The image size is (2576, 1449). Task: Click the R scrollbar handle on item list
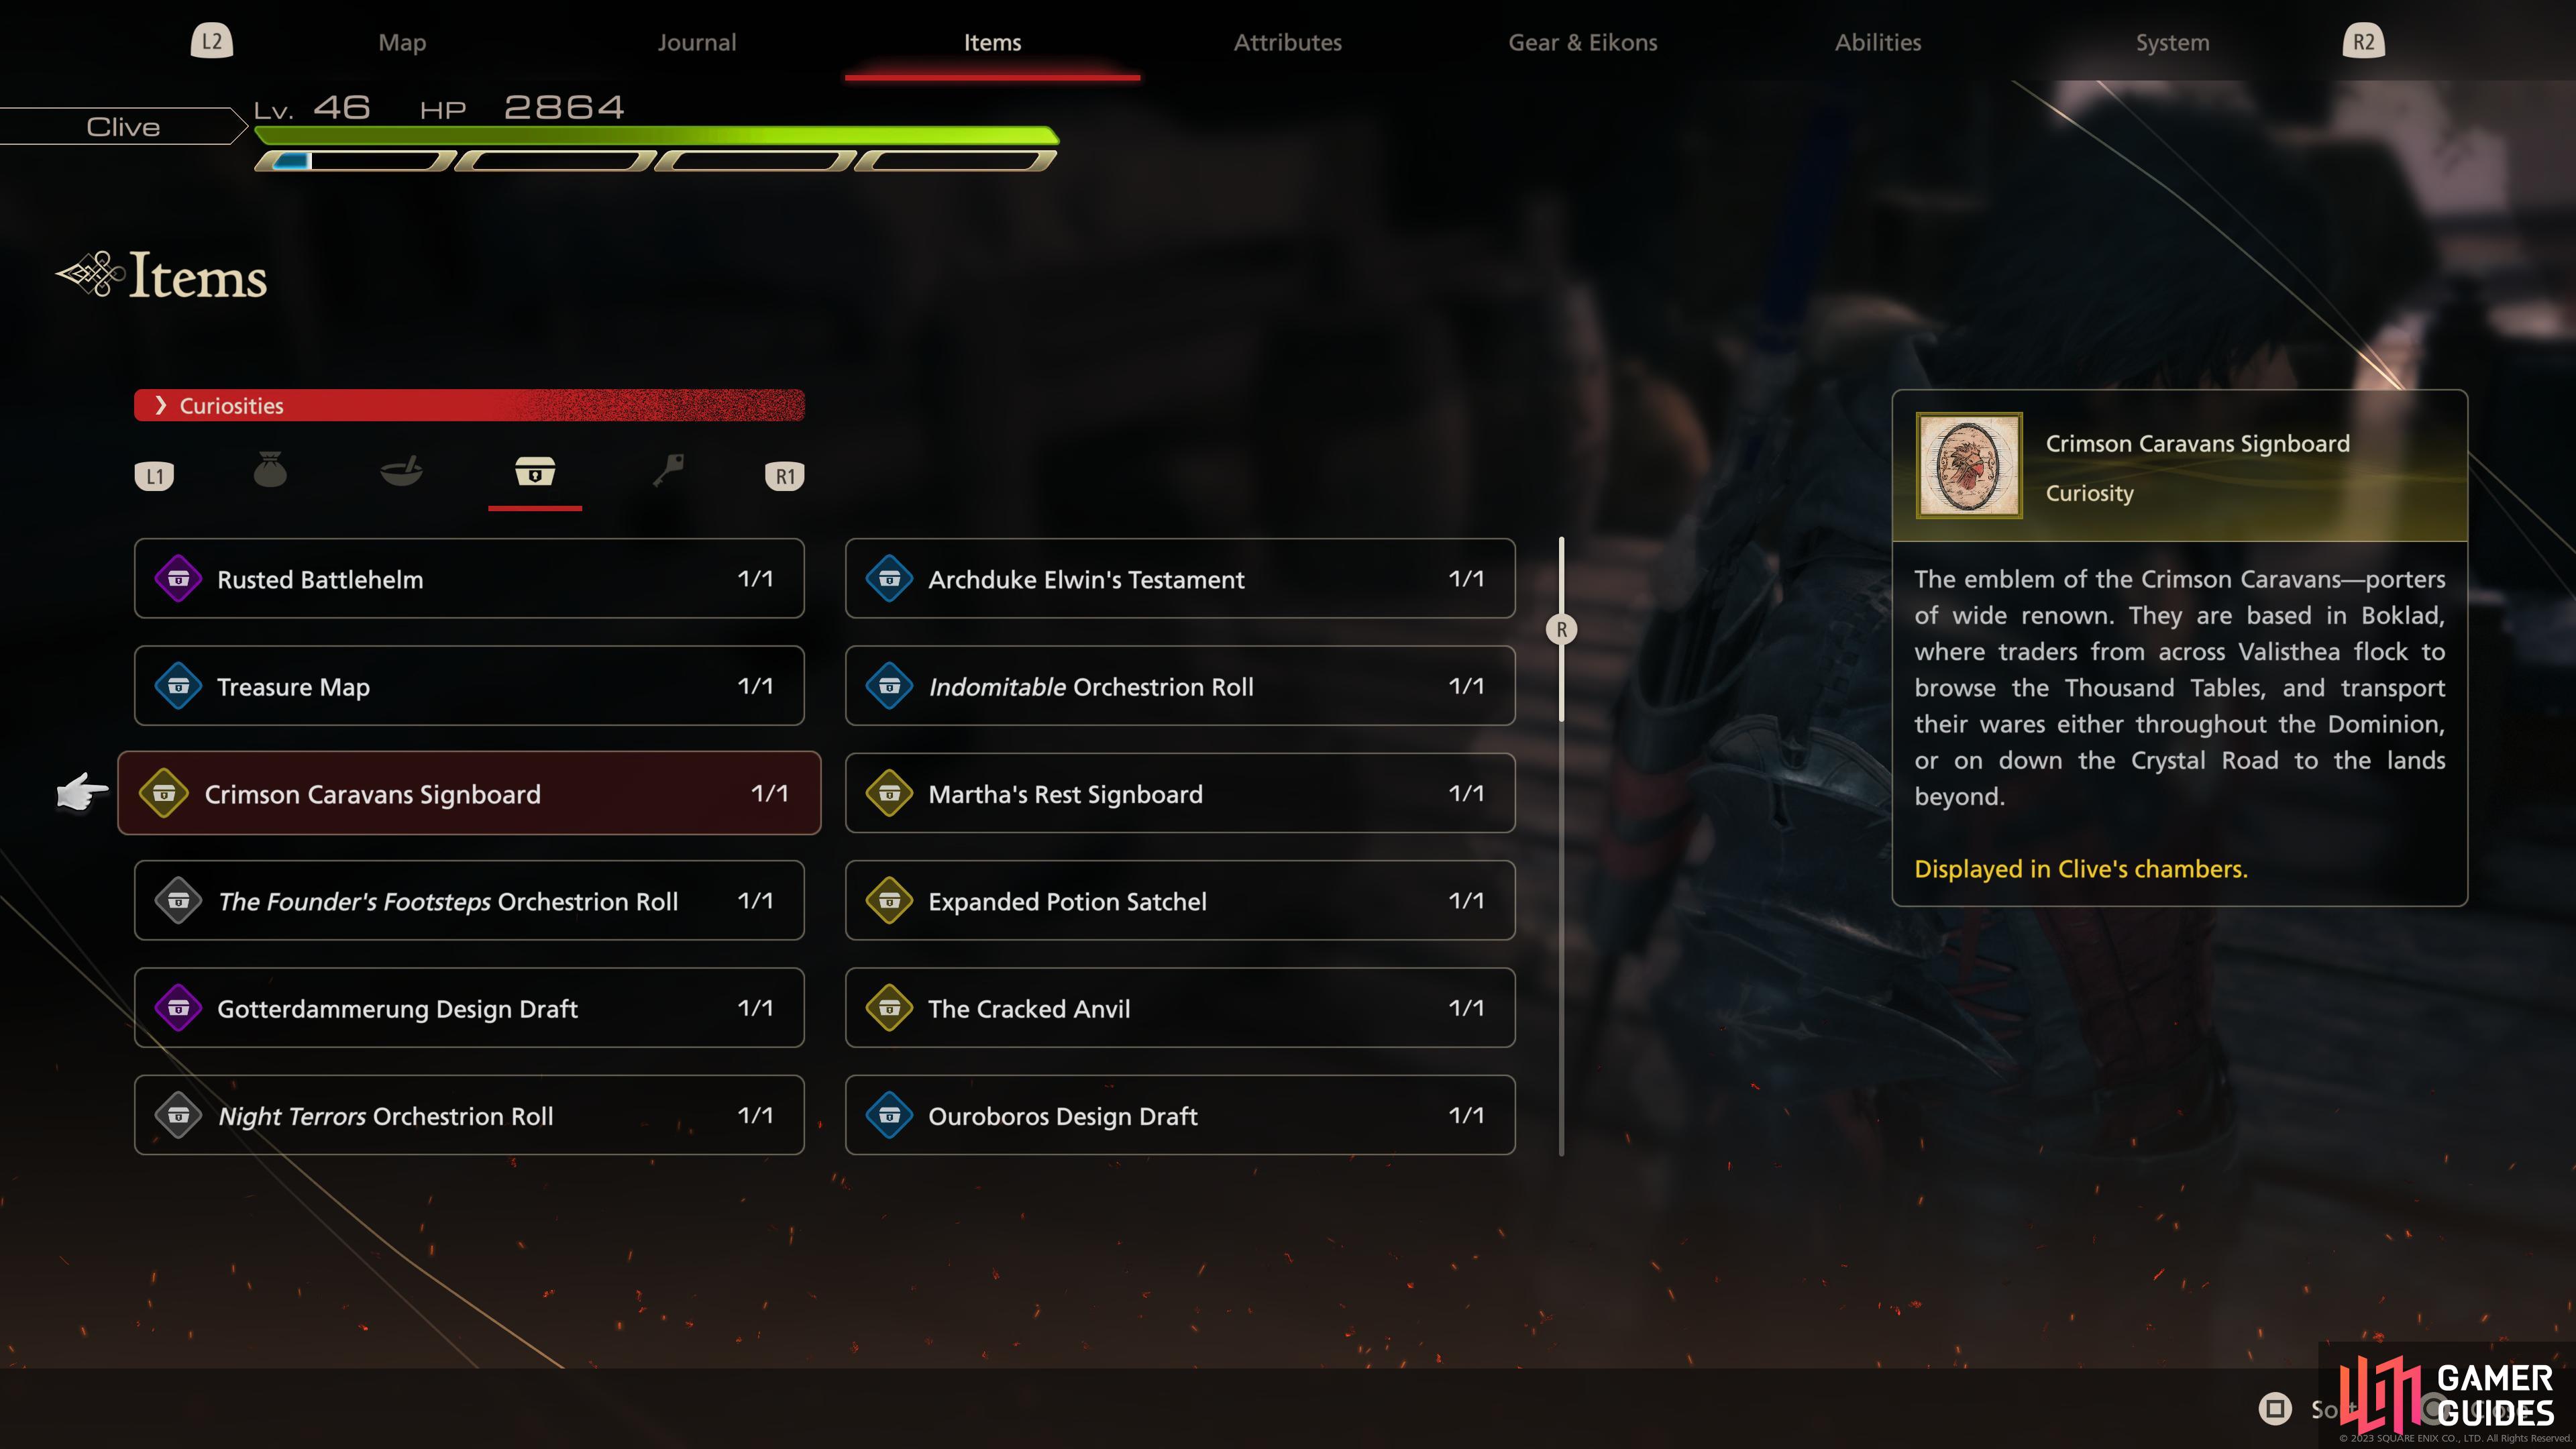(x=1561, y=630)
